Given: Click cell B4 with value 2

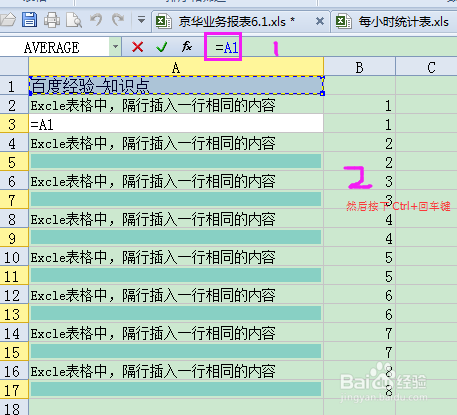Looking at the screenshot, I should (359, 143).
